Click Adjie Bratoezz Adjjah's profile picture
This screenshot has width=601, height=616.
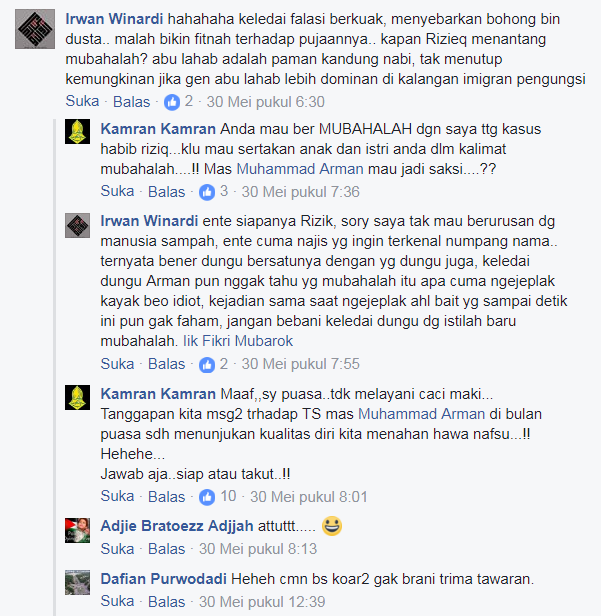pyautogui.click(x=77, y=530)
